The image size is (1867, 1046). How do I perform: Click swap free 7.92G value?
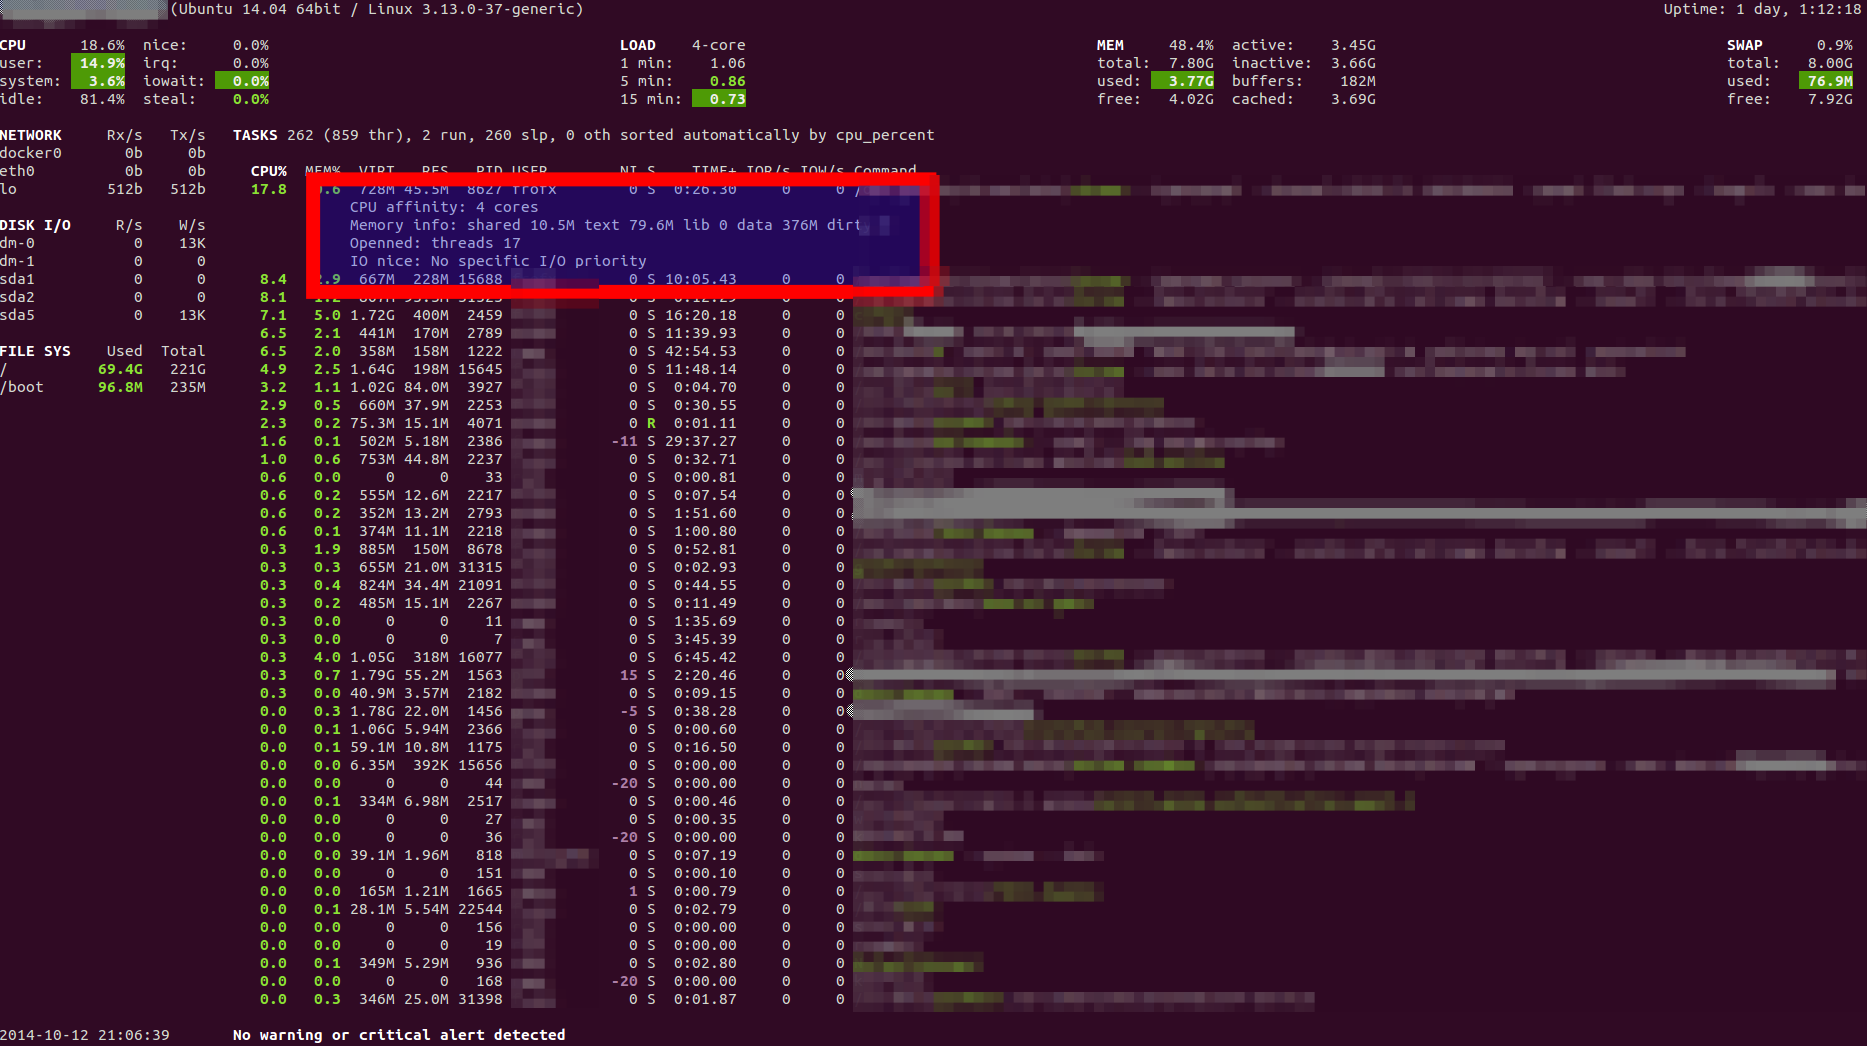coord(1830,99)
